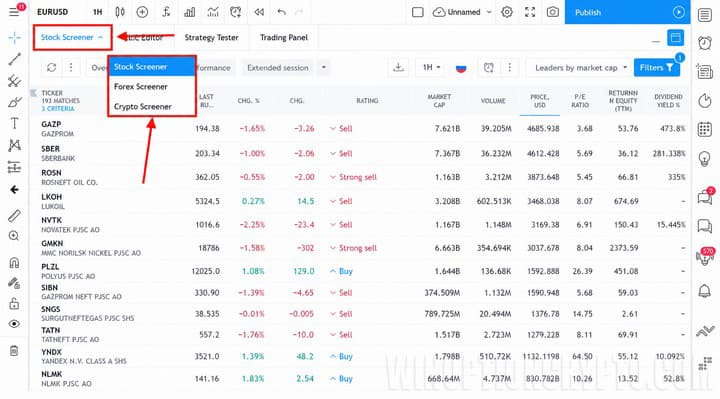Open the economic calendar sidebar icon
Viewport: 720px width, 399px height.
(x=705, y=129)
